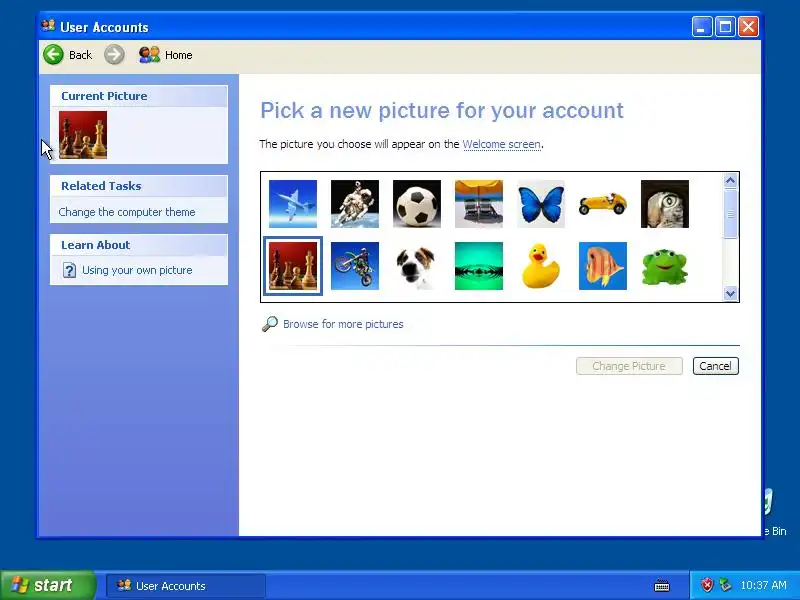Maximize the User Accounts window
The image size is (800, 600).
pos(725,27)
